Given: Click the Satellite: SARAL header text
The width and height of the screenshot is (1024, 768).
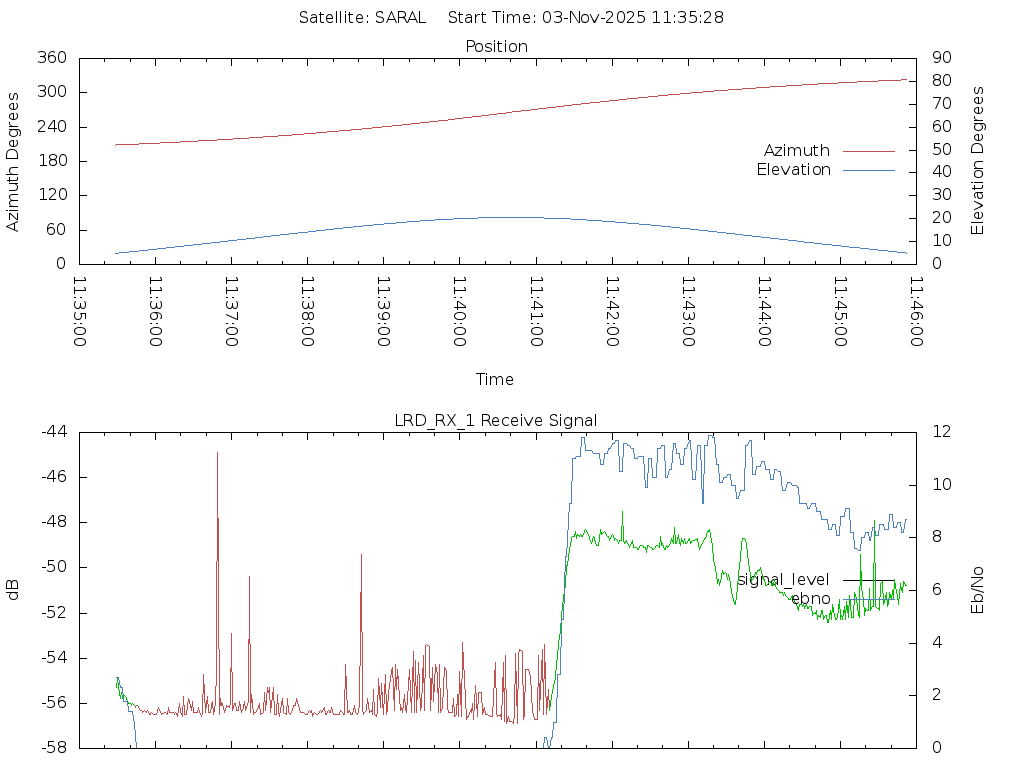Looking at the screenshot, I should pyautogui.click(x=362, y=18).
